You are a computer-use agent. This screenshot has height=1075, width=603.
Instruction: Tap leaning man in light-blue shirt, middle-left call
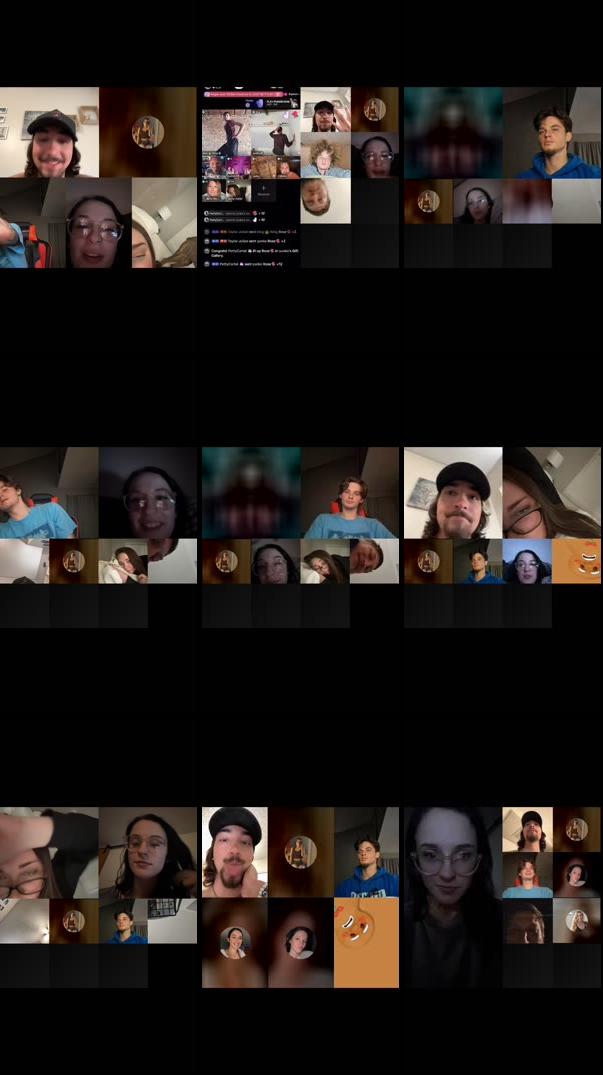(49, 492)
